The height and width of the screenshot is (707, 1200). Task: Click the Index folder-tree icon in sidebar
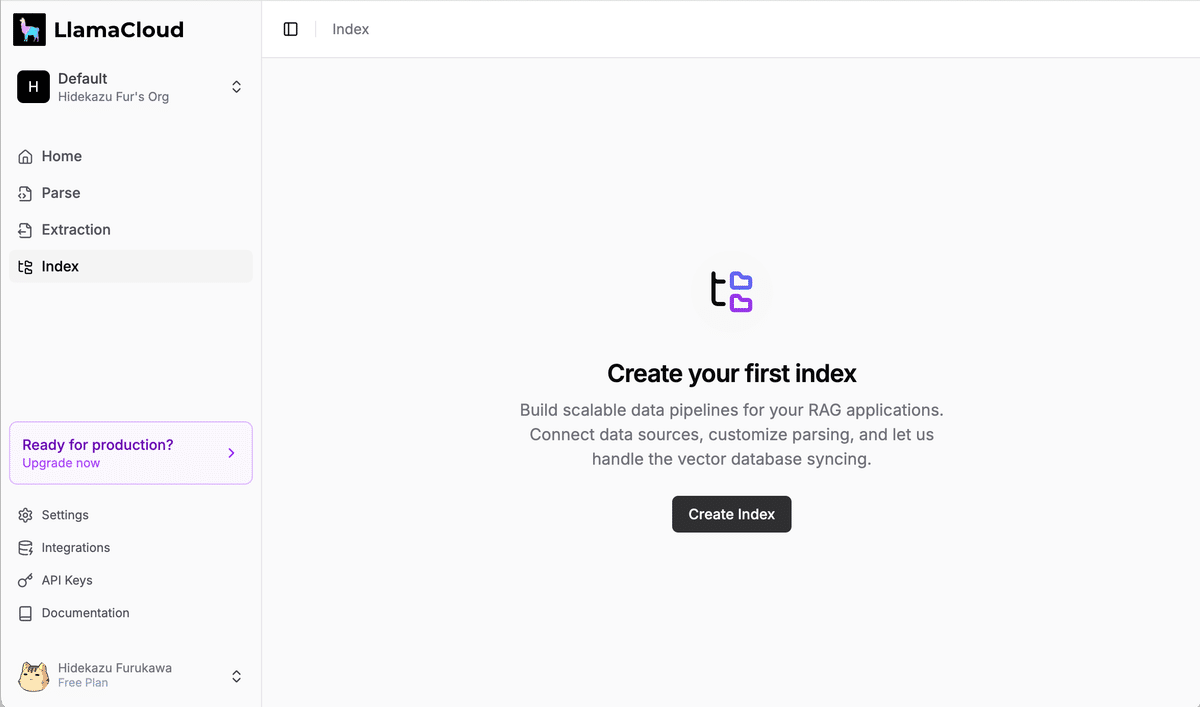coord(26,267)
